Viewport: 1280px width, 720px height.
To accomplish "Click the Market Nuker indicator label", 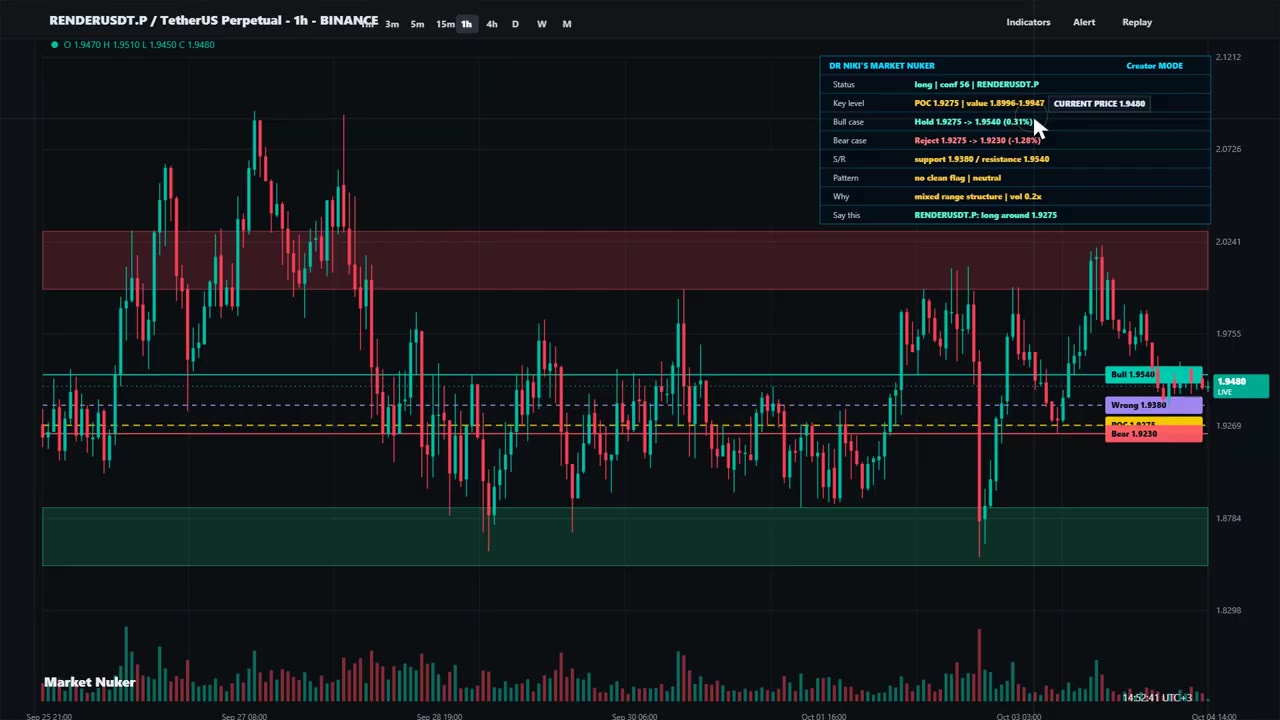I will point(89,683).
